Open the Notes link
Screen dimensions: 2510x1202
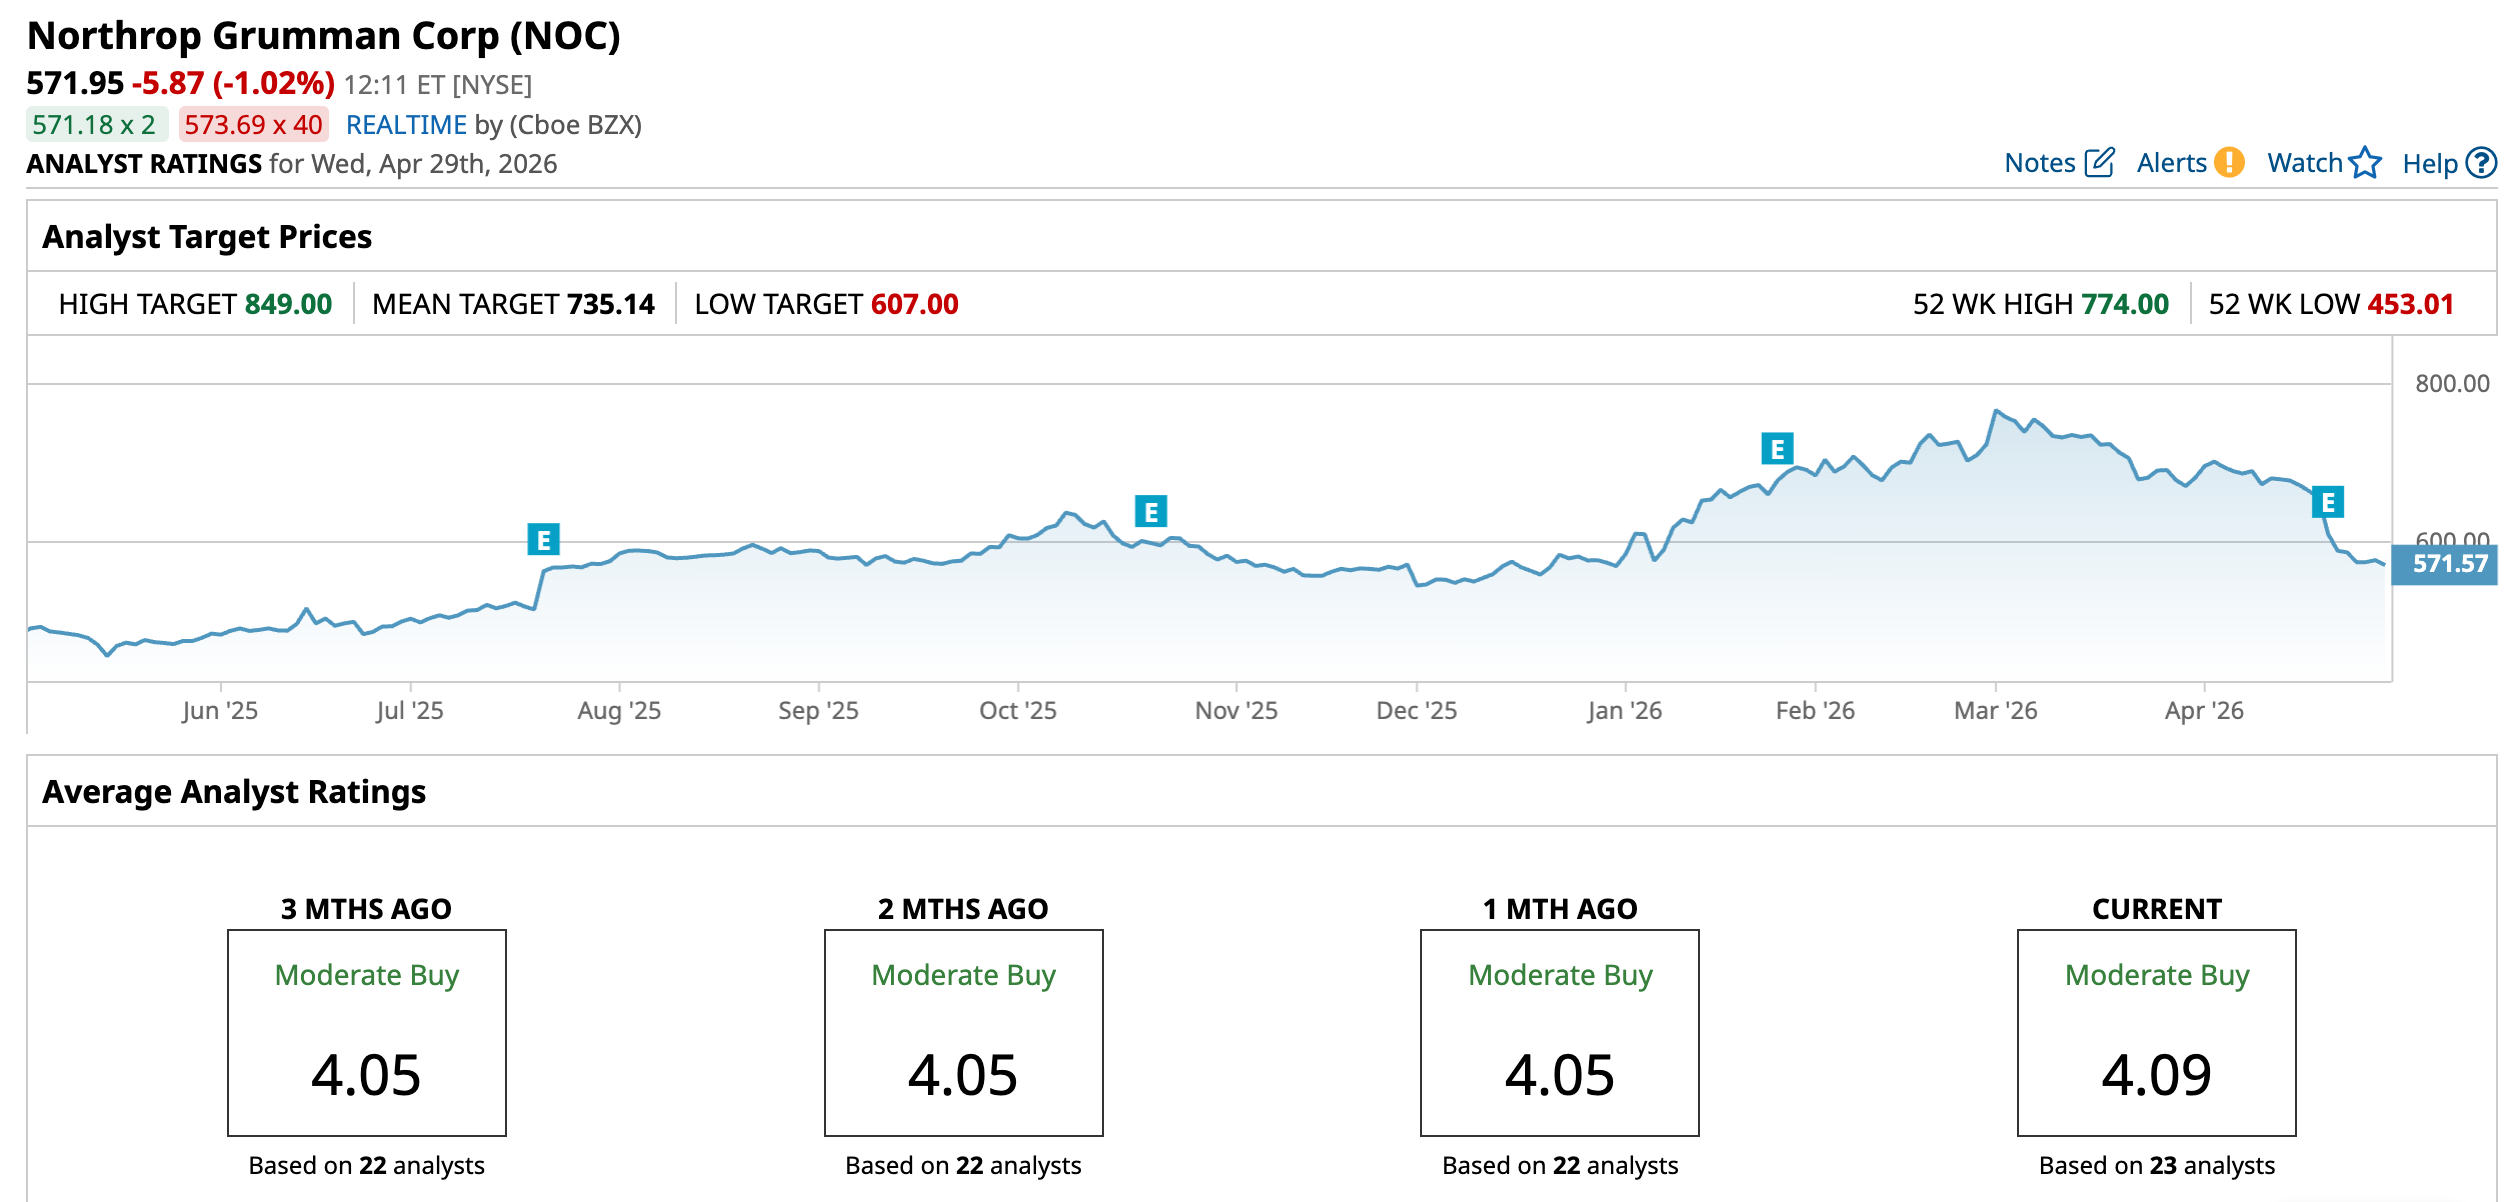[2040, 163]
